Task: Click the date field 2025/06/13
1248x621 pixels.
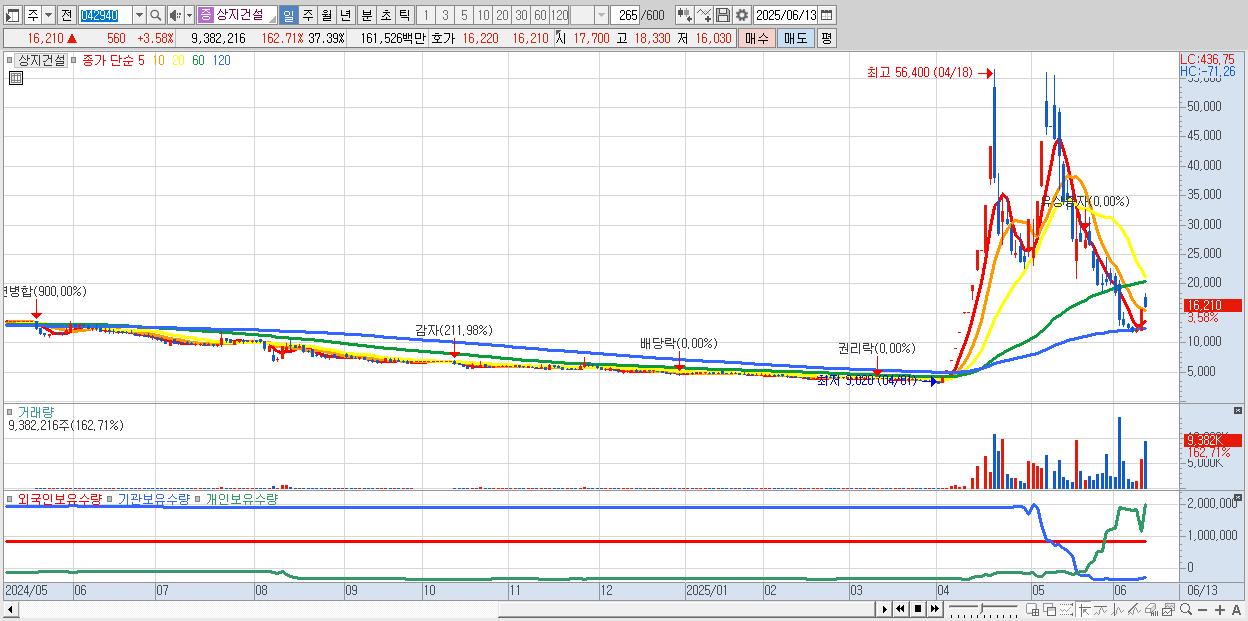Action: (786, 15)
